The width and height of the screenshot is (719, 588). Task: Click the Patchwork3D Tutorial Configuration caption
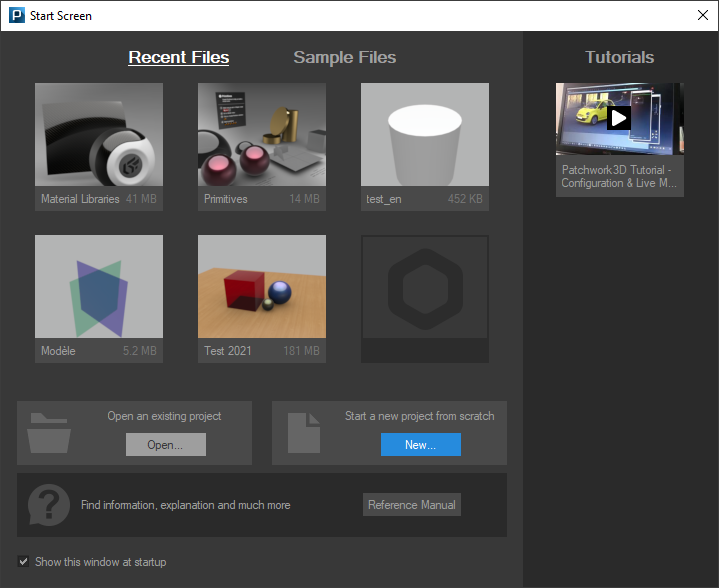619,176
